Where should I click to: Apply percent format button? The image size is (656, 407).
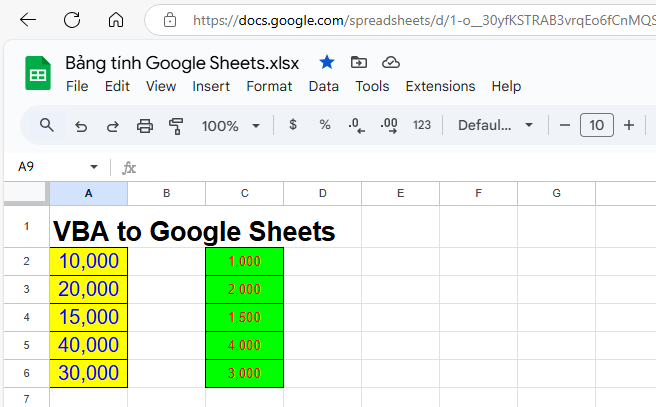pyautogui.click(x=325, y=125)
